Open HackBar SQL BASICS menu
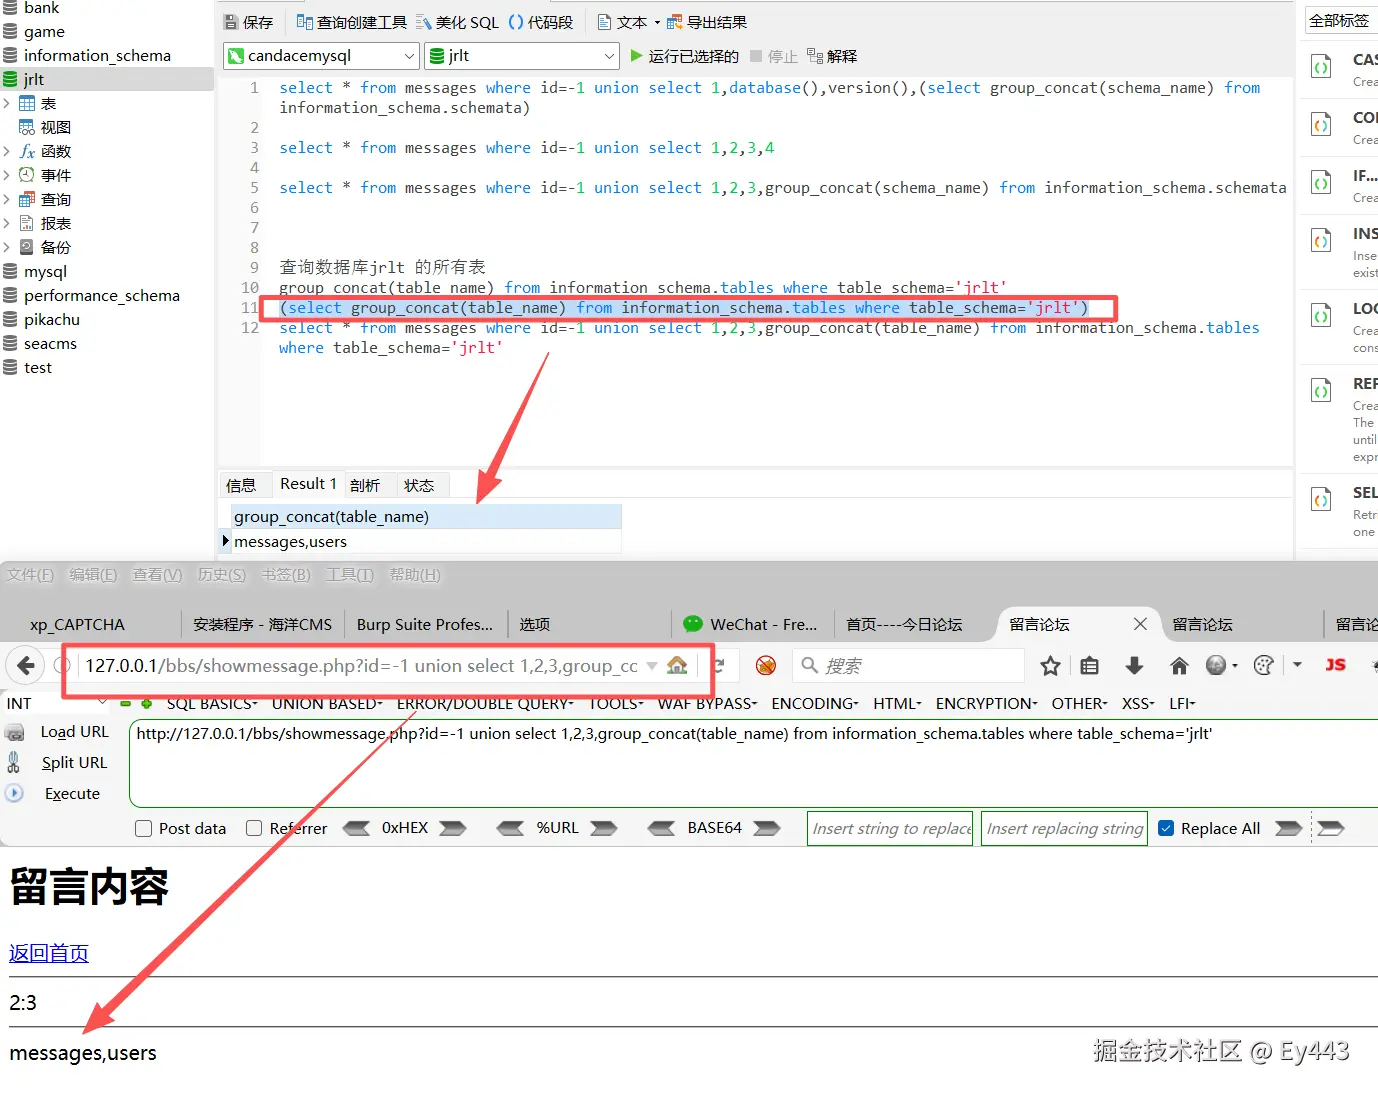1378x1094 pixels. 212,704
